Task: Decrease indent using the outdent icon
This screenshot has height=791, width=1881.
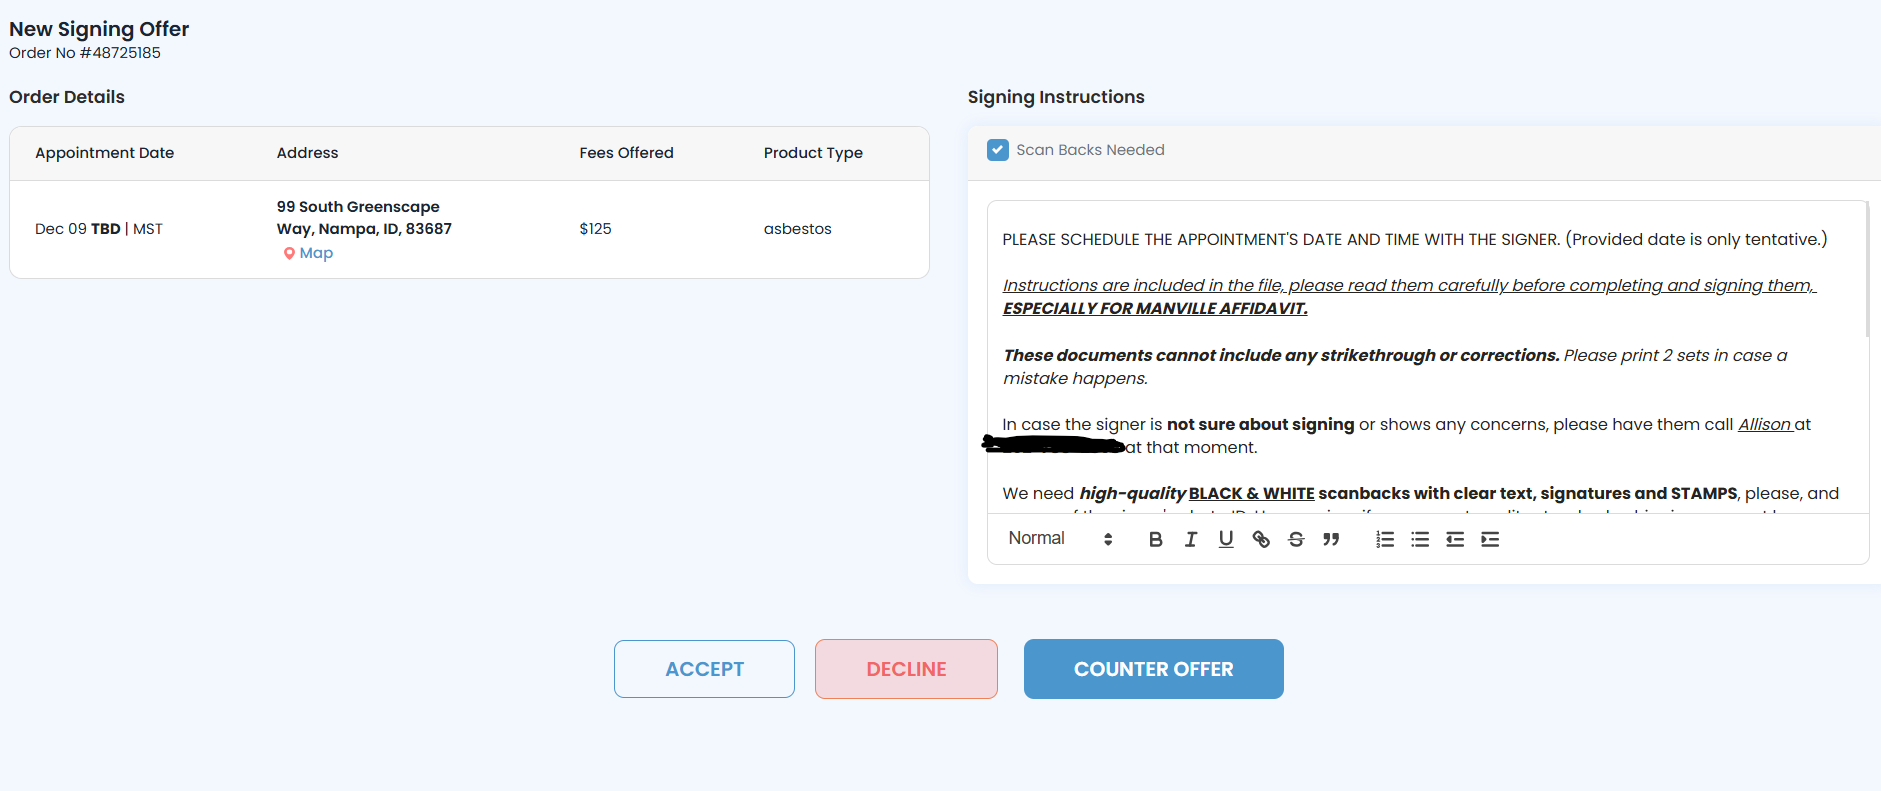Action: (x=1455, y=539)
